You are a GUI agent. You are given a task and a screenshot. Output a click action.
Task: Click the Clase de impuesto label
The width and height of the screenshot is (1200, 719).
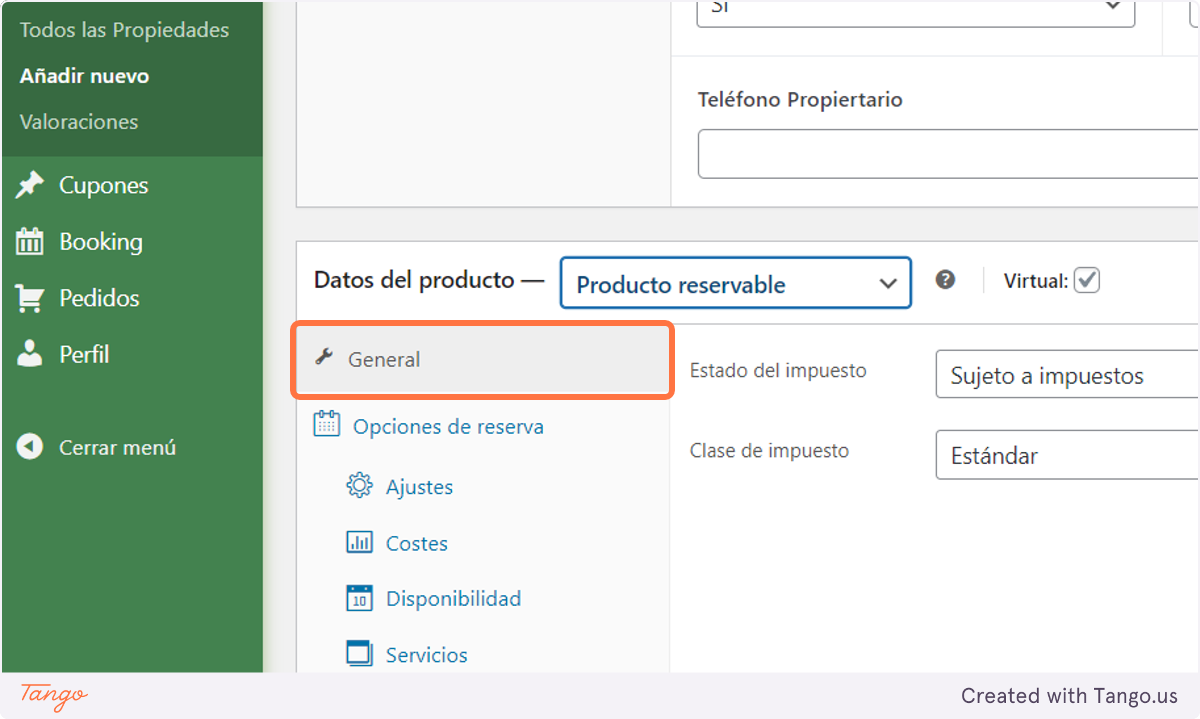[769, 450]
